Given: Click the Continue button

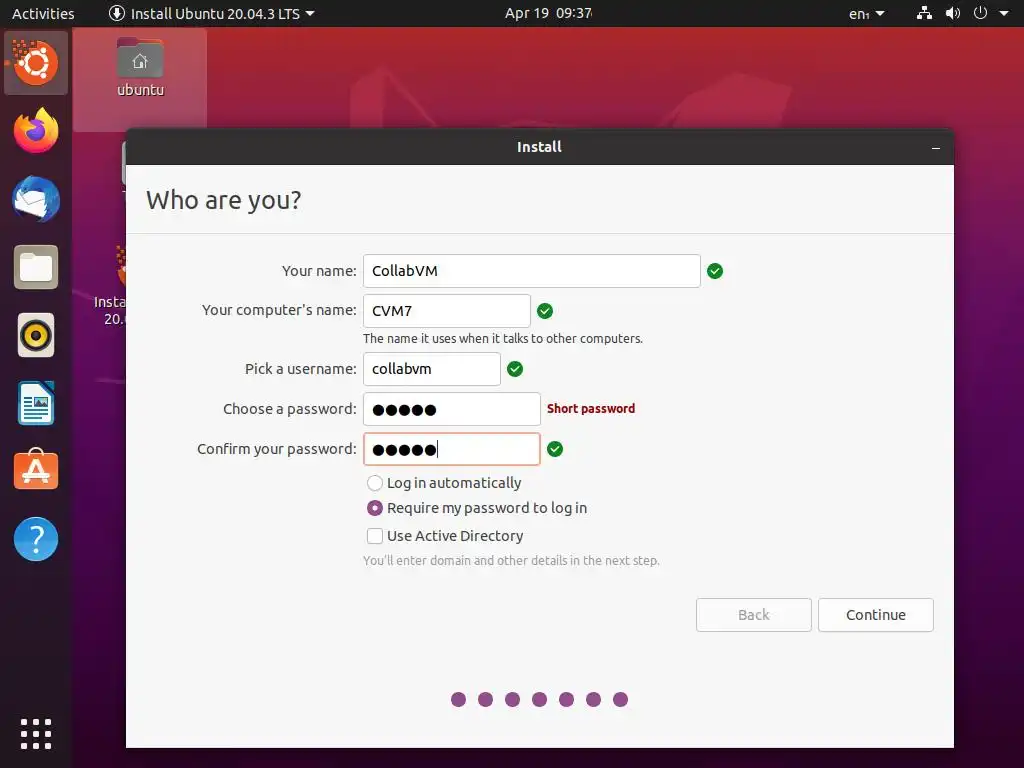Looking at the screenshot, I should point(876,615).
